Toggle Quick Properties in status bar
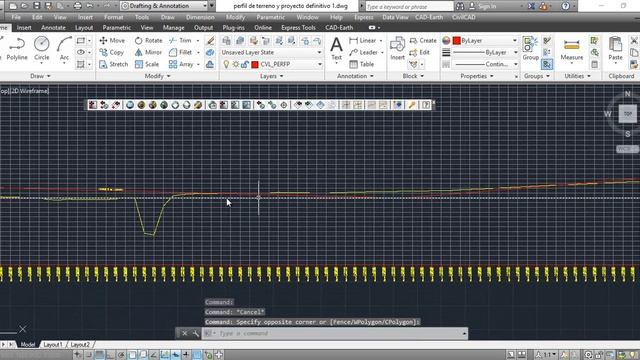 point(208,355)
